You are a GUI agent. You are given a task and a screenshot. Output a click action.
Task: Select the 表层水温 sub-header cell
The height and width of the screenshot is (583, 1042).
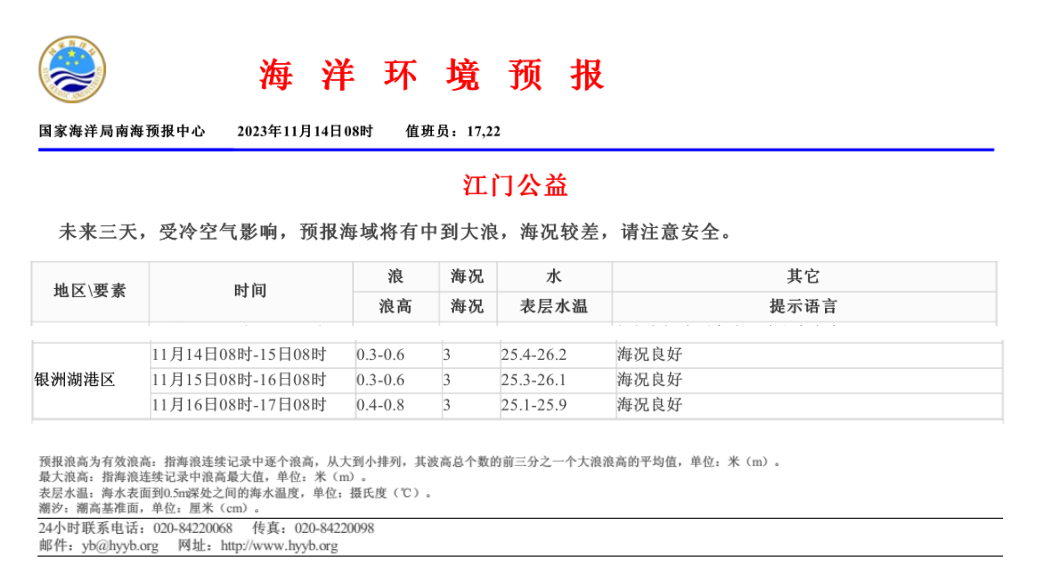[x=554, y=306]
